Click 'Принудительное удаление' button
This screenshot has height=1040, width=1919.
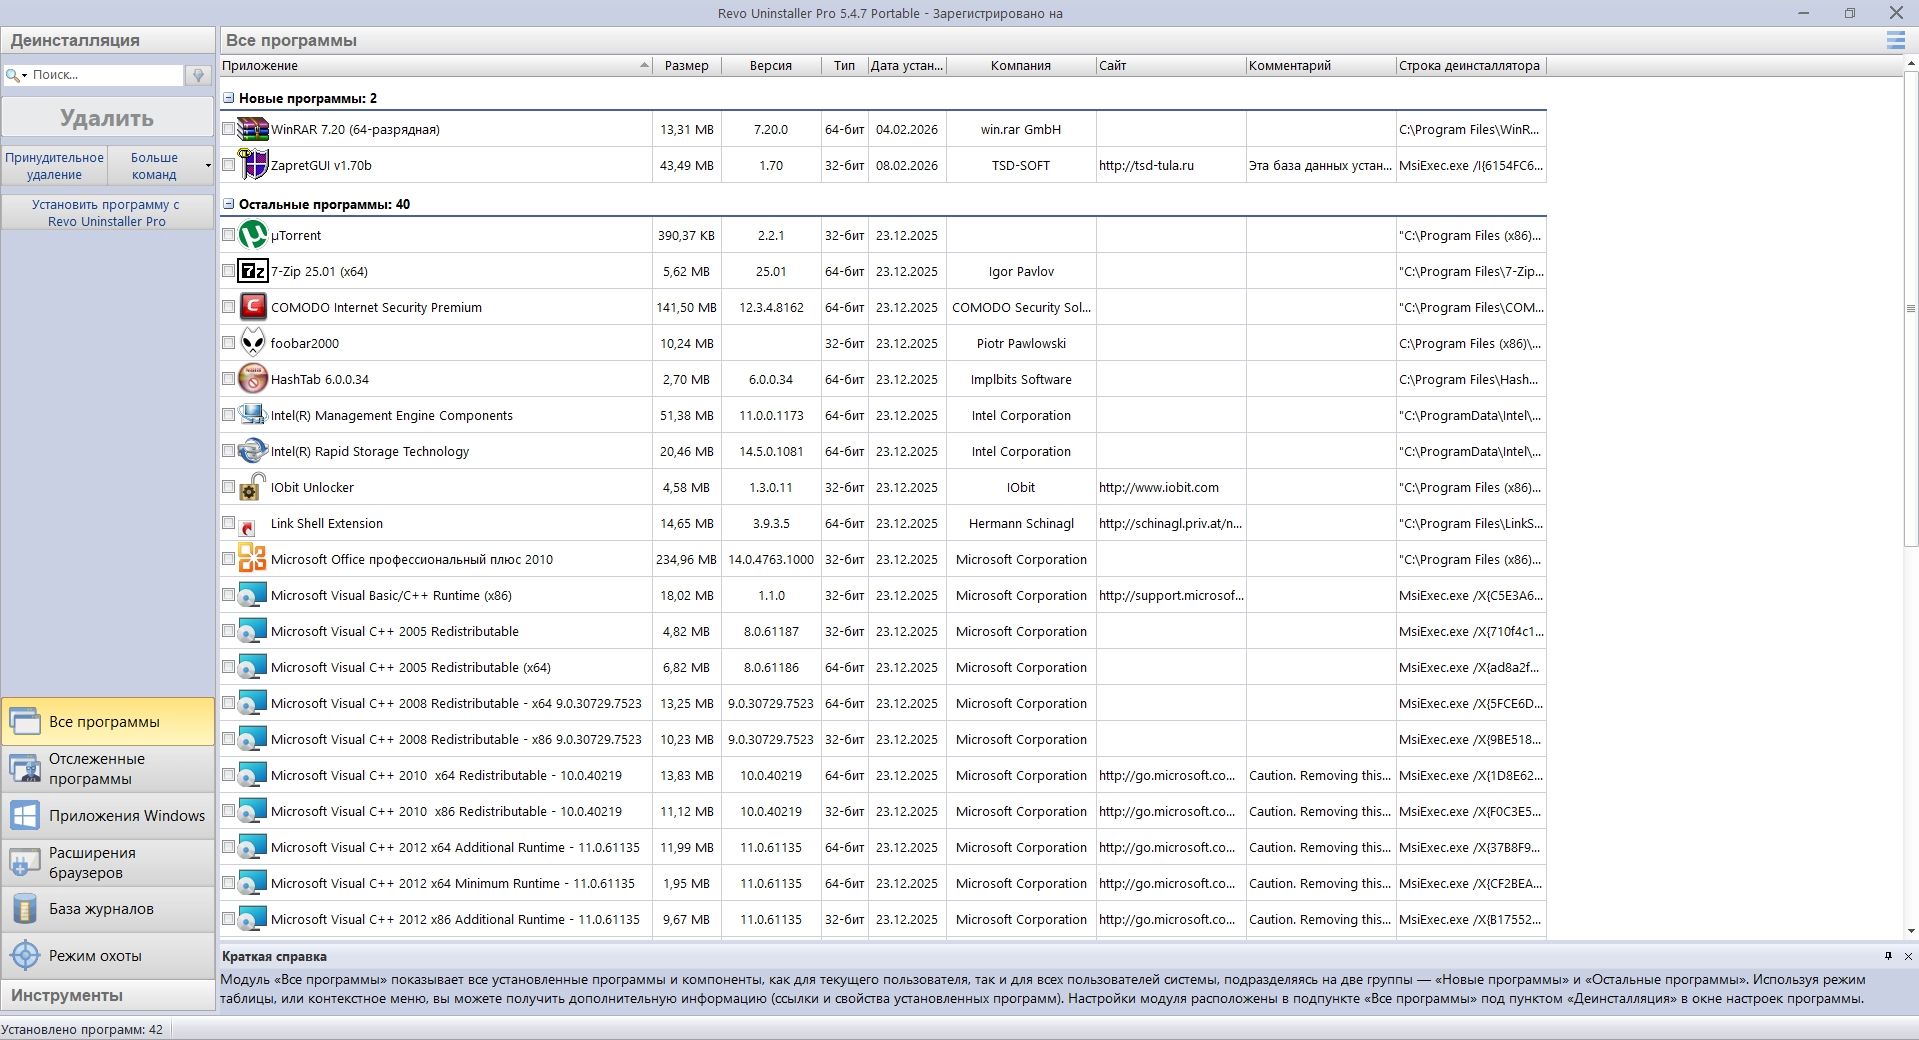54,166
